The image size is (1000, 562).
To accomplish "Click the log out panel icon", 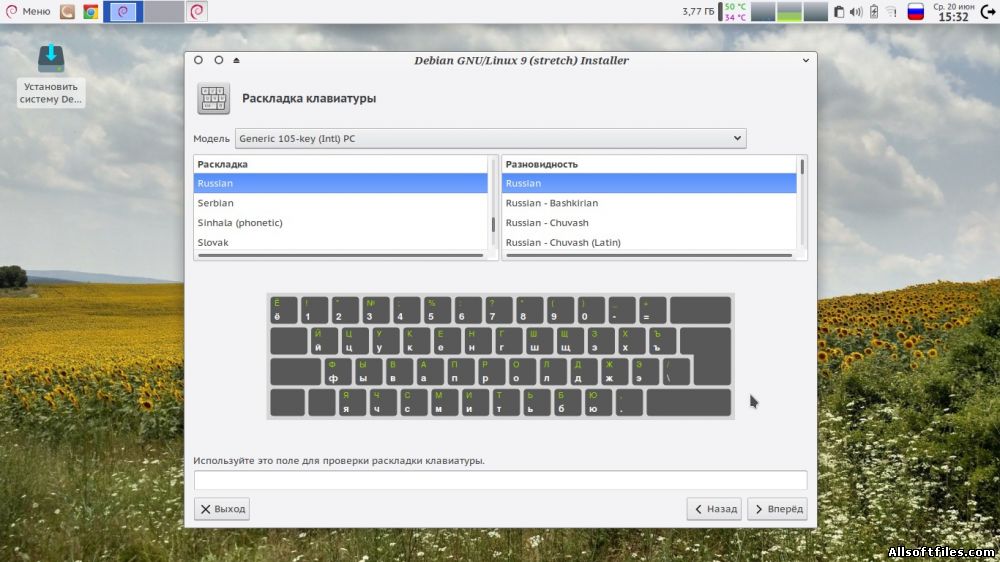I will pos(989,11).
